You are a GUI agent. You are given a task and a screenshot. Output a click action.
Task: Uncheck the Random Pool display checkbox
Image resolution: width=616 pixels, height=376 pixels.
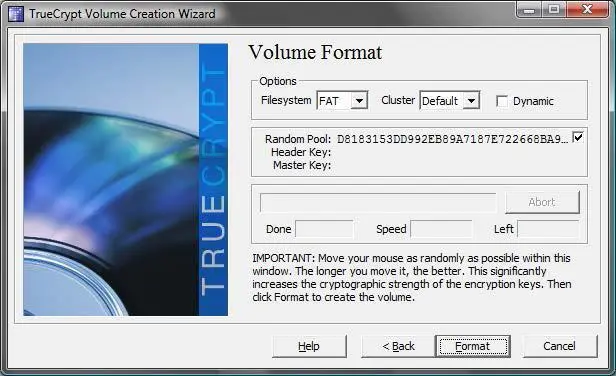tap(578, 137)
